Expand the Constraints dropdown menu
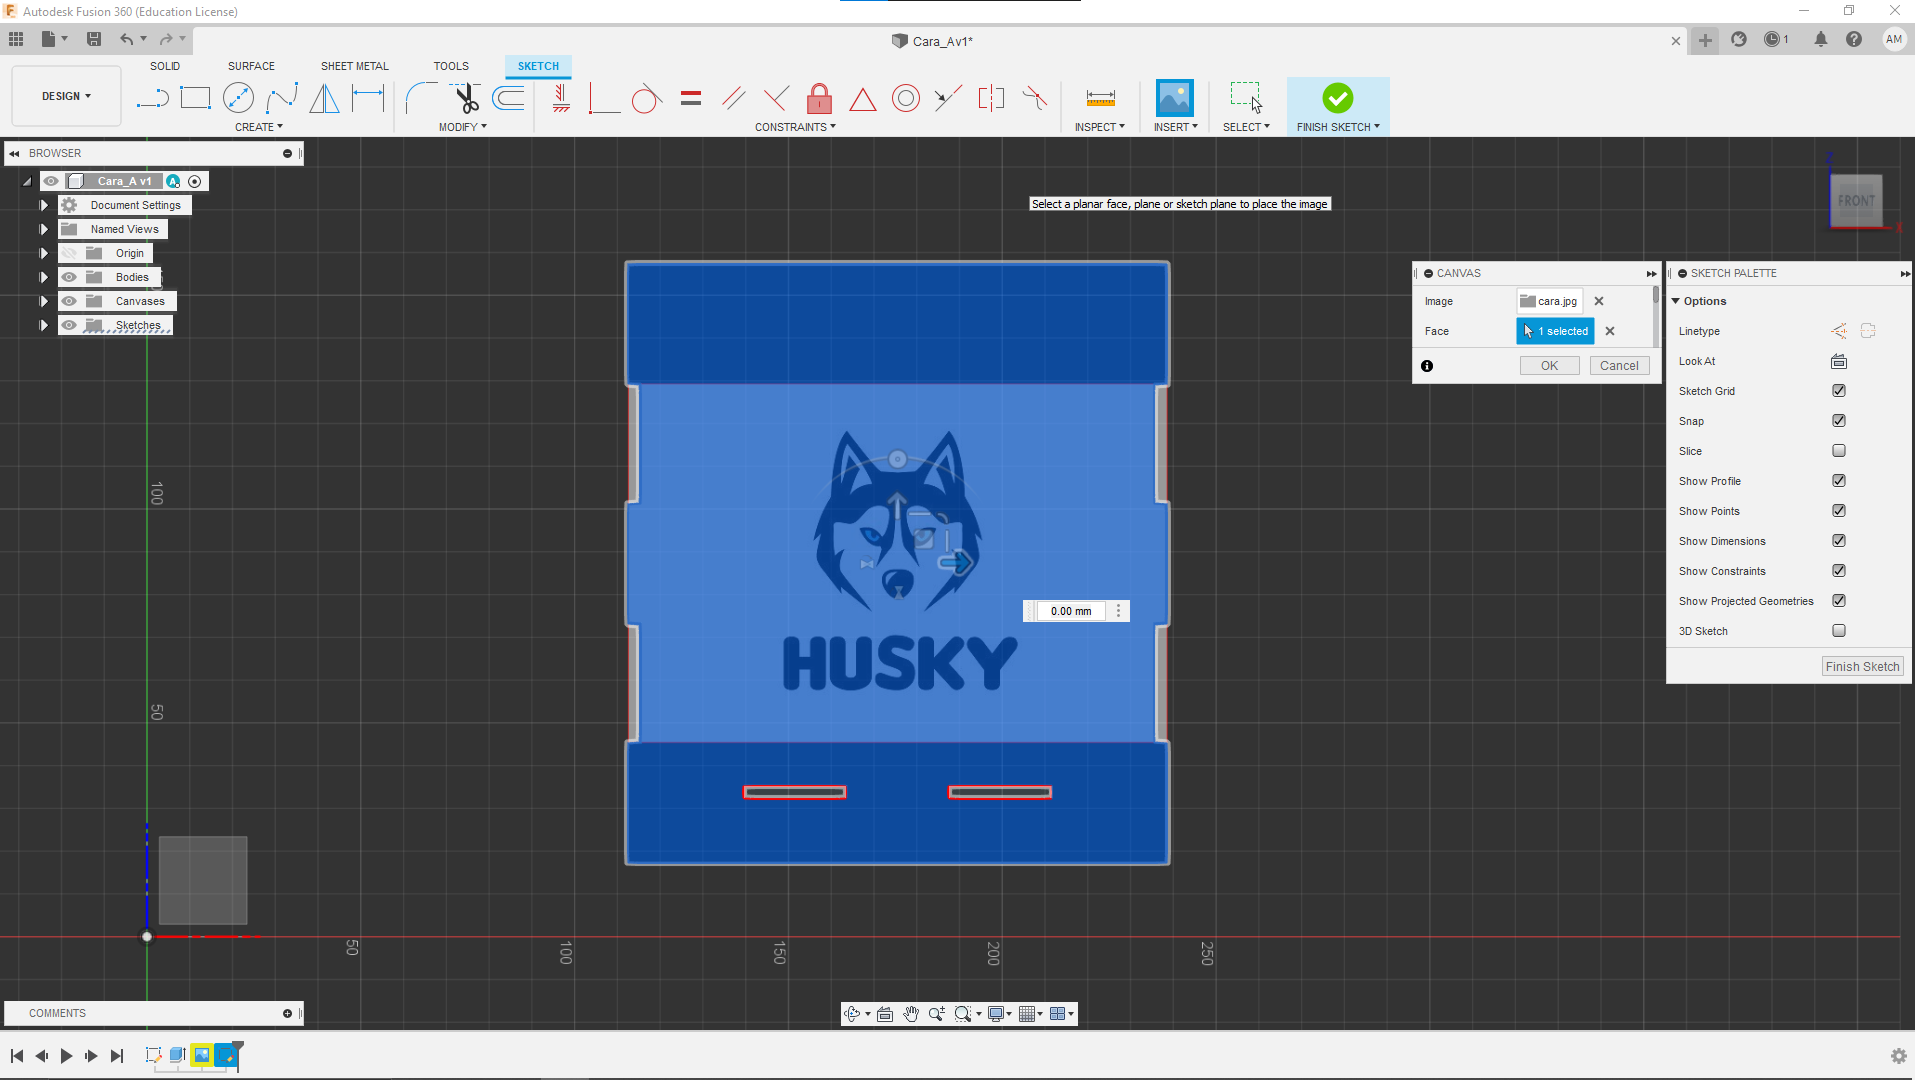 point(795,127)
